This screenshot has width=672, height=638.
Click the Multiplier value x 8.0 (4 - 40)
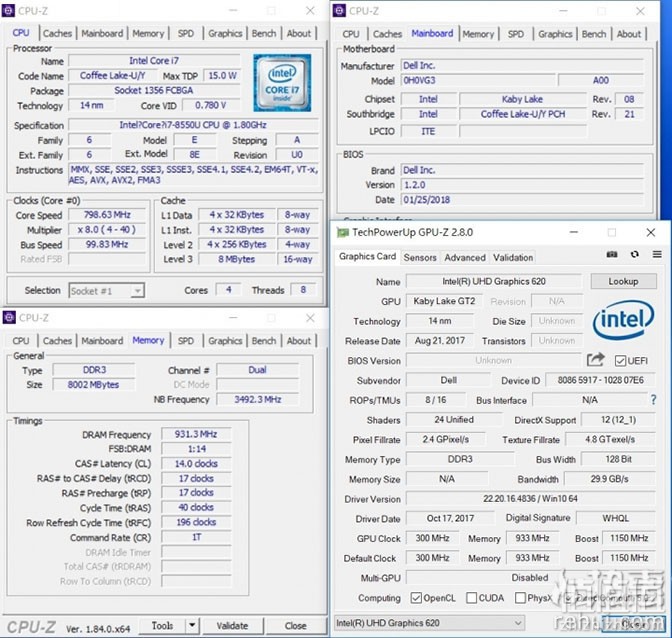(x=107, y=230)
